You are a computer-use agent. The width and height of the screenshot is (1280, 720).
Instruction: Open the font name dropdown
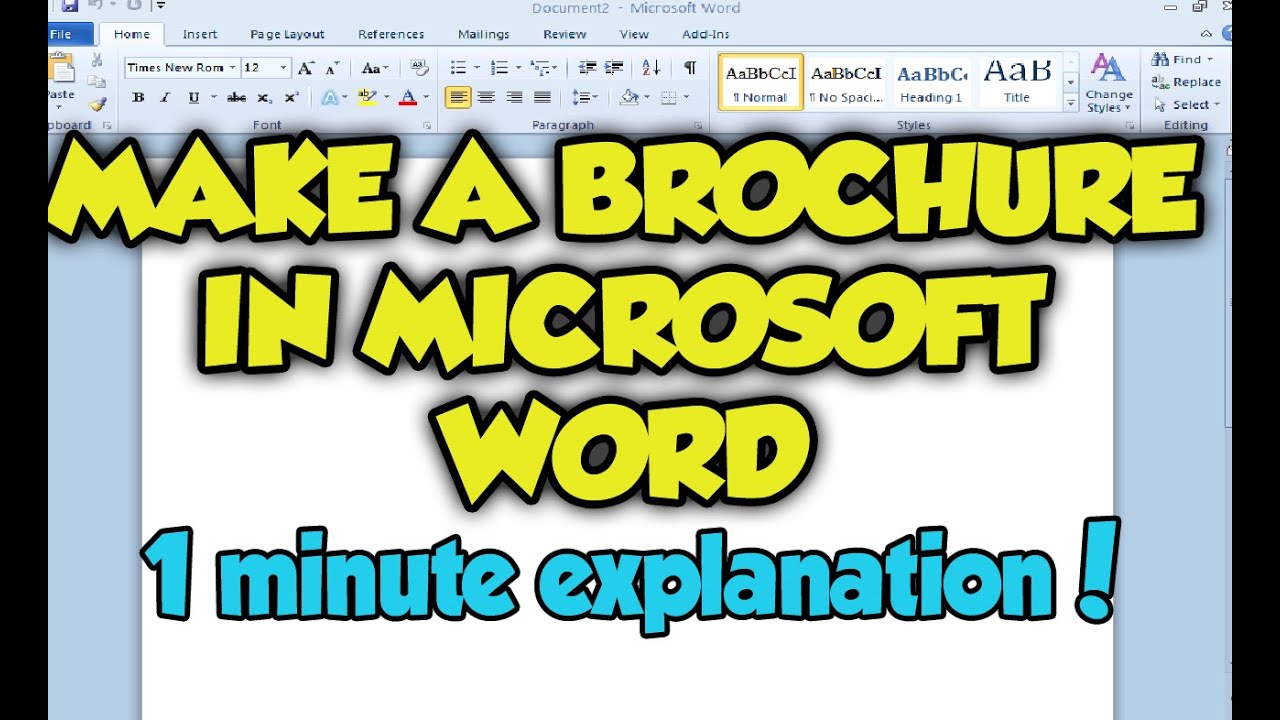(232, 68)
